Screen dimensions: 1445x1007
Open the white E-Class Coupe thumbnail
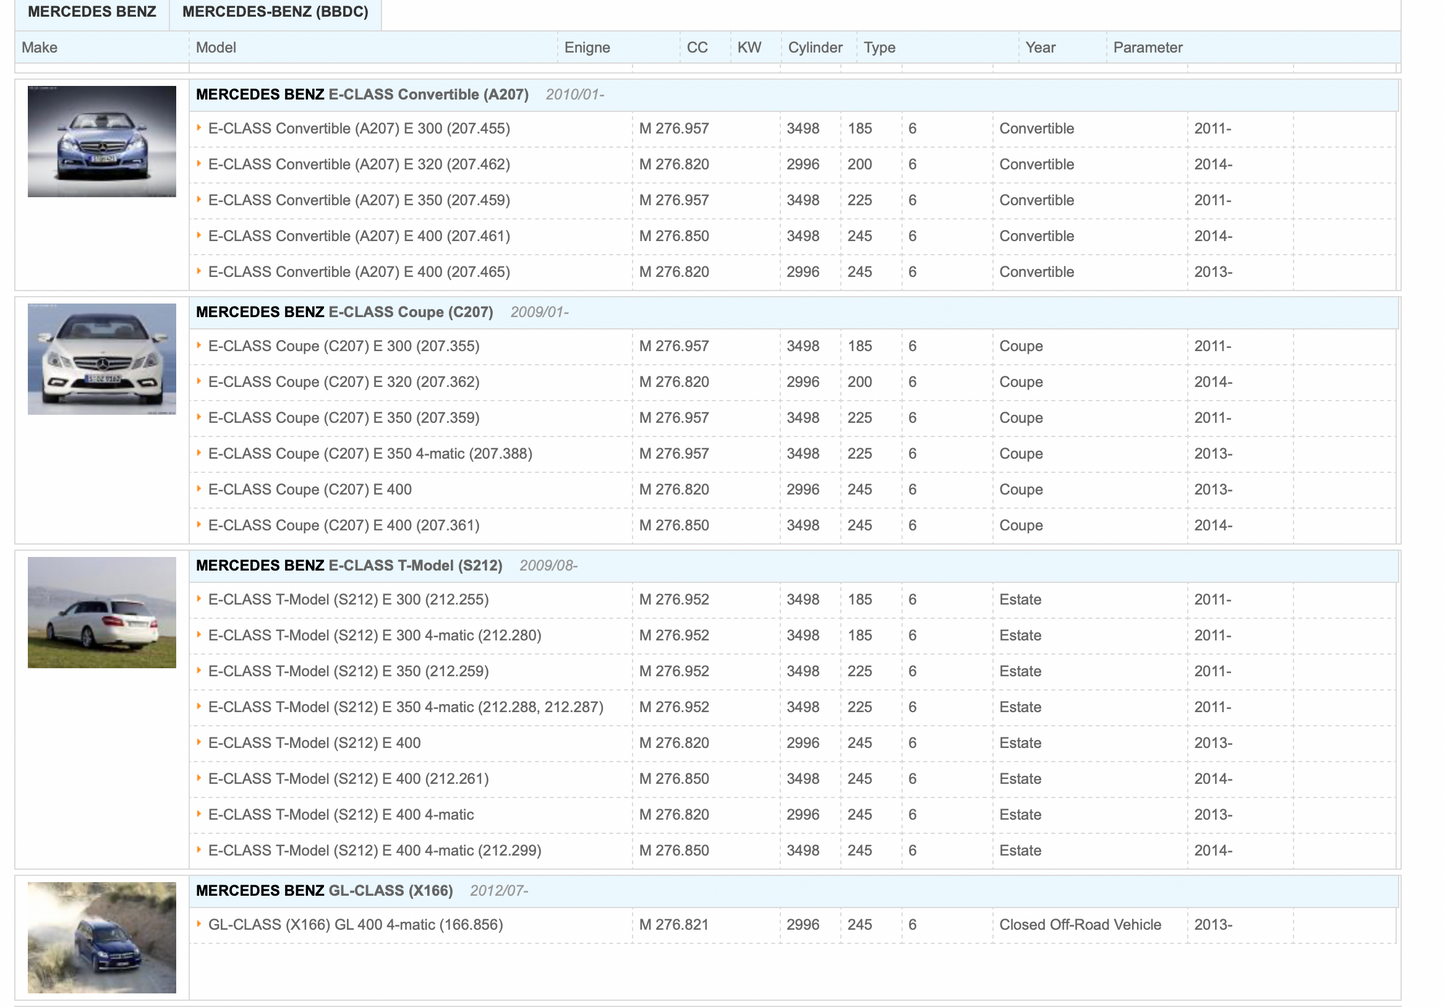[x=102, y=359]
